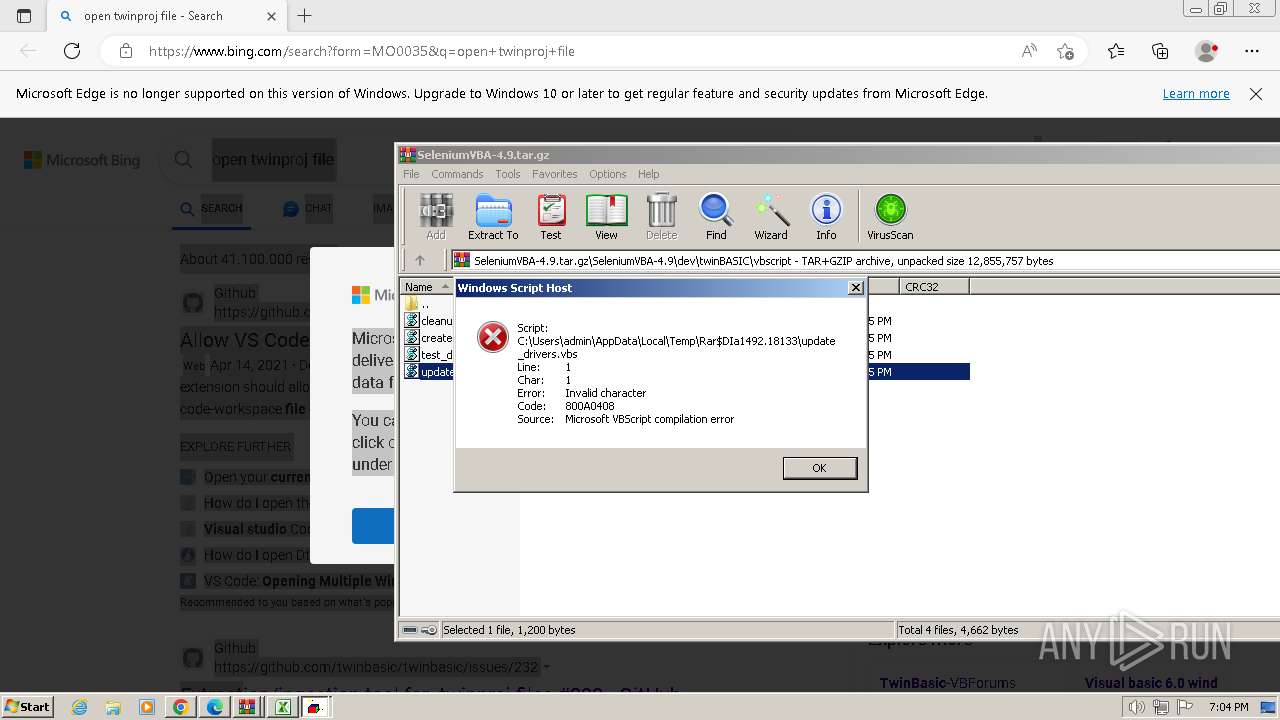Open the Favorites menu in WinRAR
This screenshot has height=720, width=1280.
554,174
